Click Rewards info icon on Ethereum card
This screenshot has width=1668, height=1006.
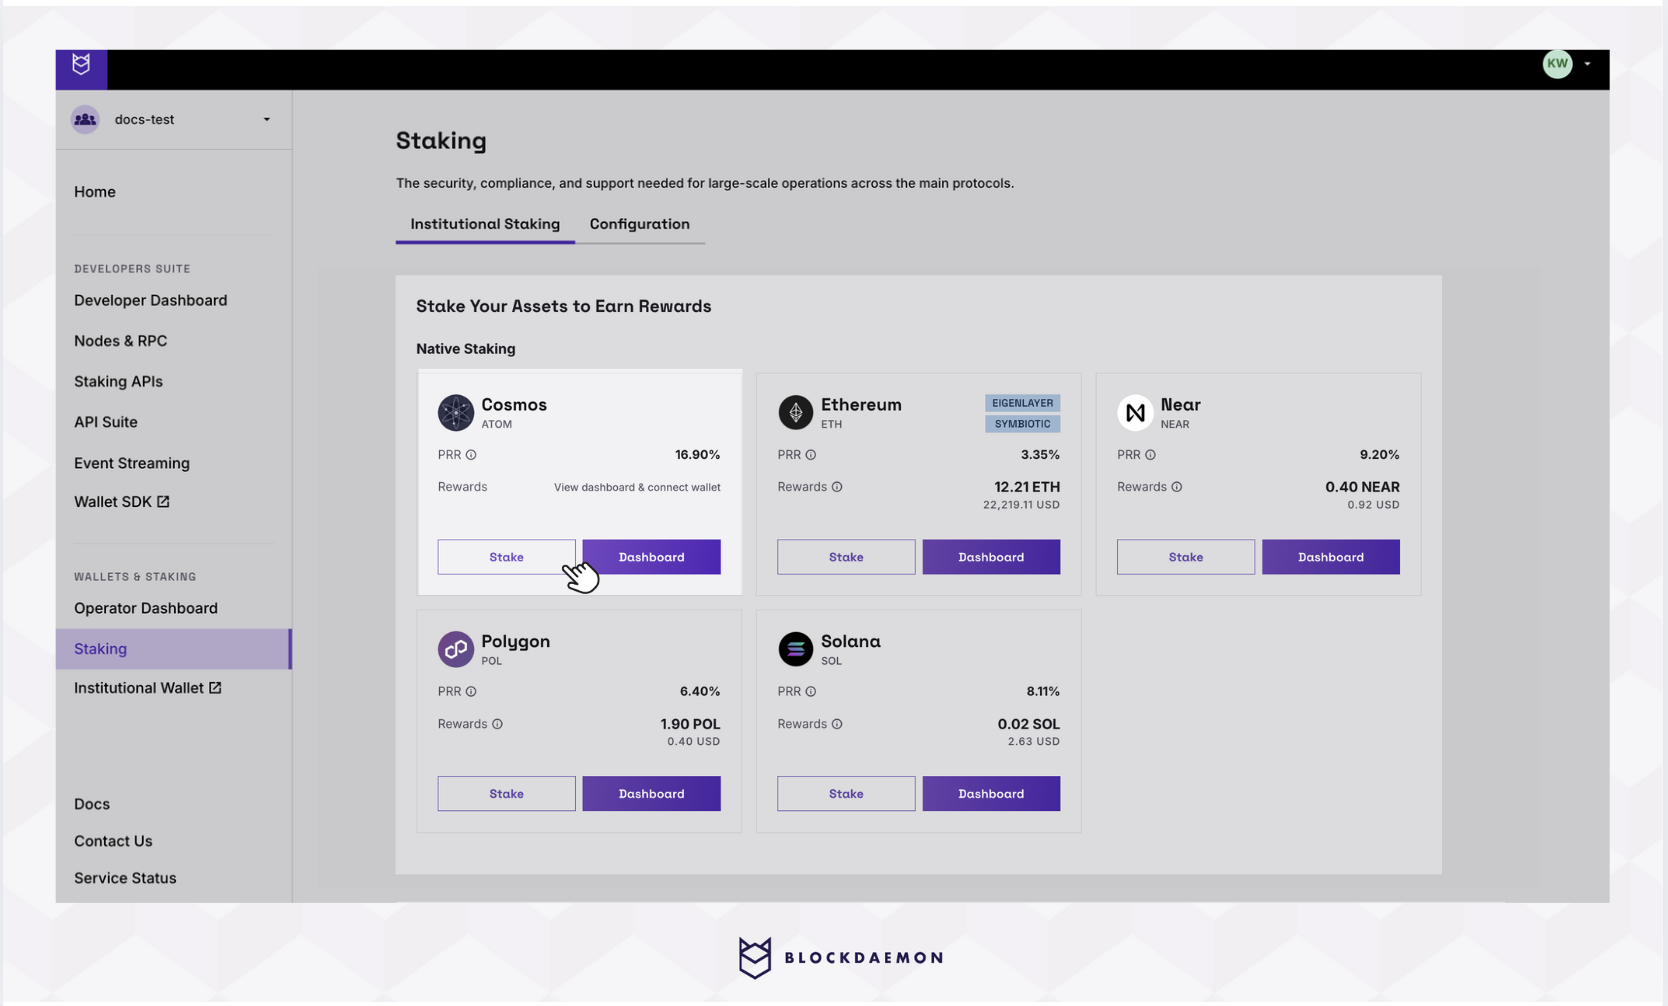pos(837,487)
